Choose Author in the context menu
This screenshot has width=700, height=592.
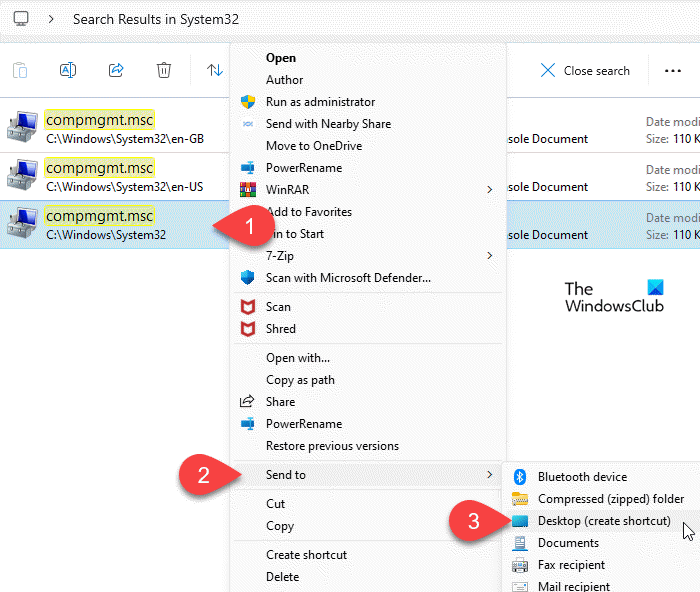pos(284,80)
